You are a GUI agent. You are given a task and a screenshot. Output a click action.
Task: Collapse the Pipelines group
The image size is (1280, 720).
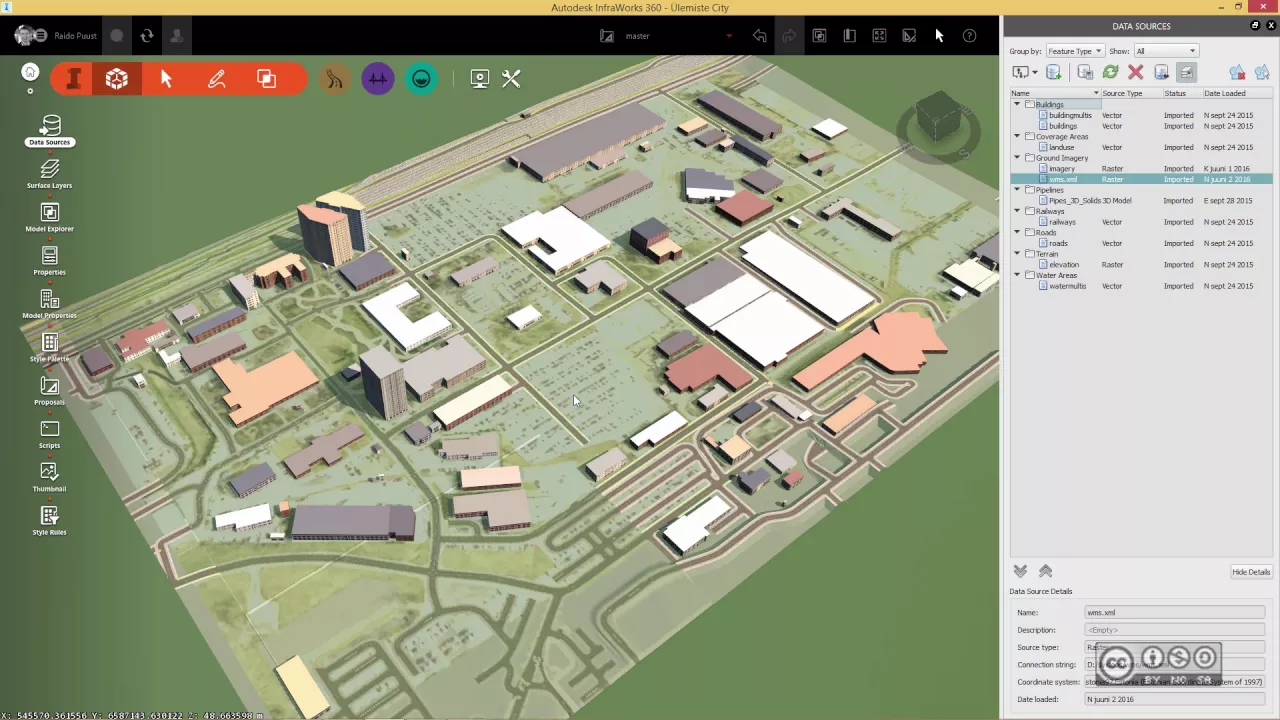1017,190
